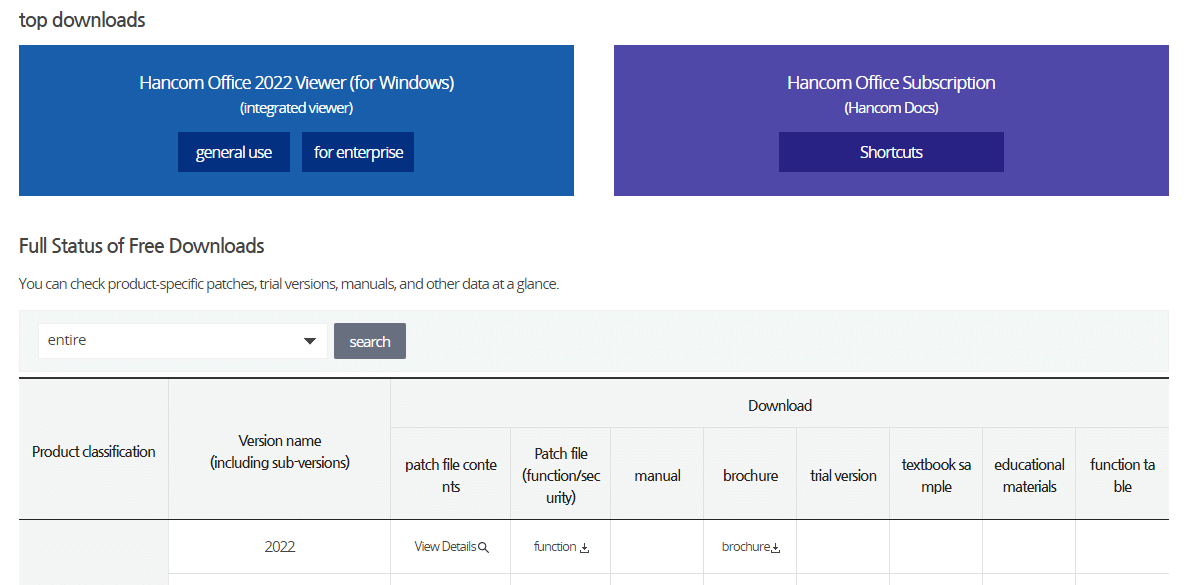Image resolution: width=1200 pixels, height=585 pixels.
Task: Open Hancom Docs via the Shortcuts button
Action: [890, 151]
